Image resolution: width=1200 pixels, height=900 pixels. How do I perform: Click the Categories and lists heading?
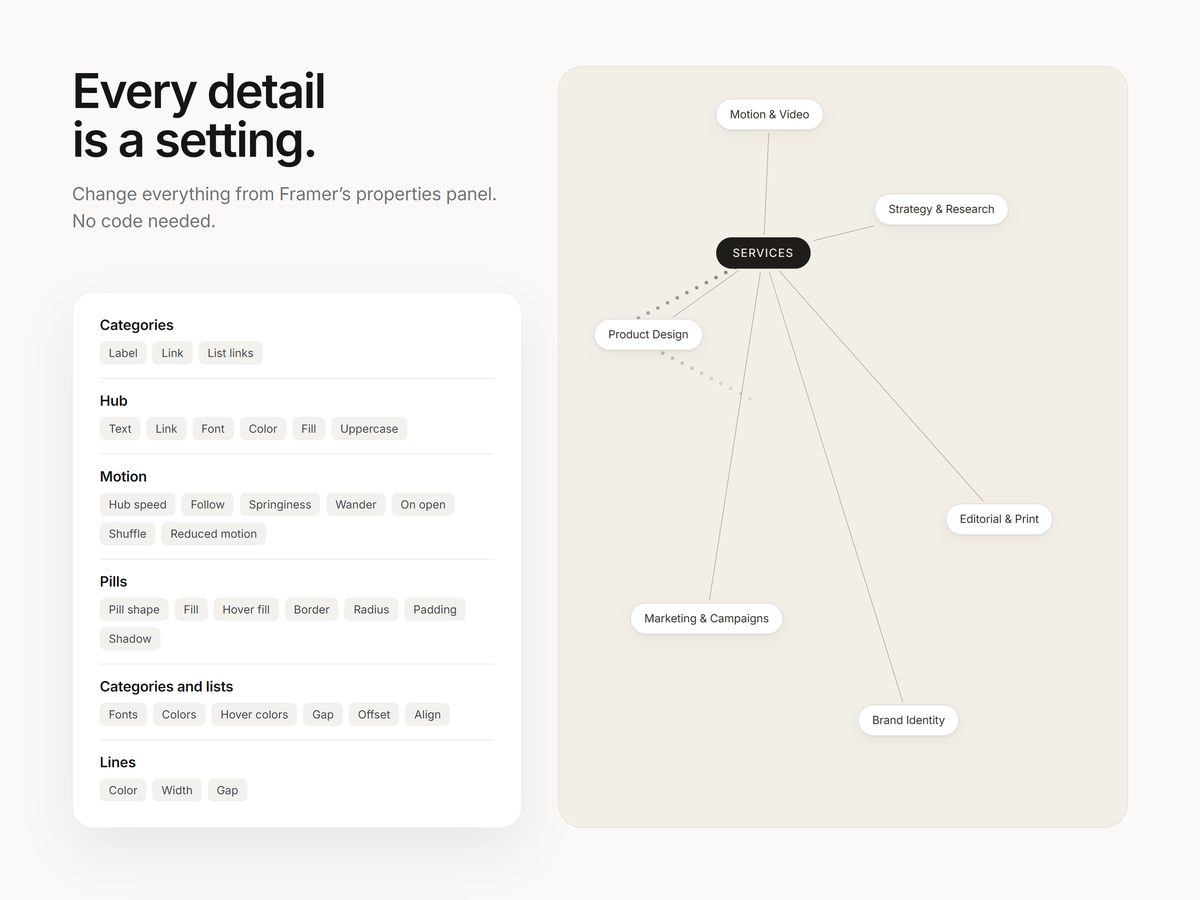(167, 687)
